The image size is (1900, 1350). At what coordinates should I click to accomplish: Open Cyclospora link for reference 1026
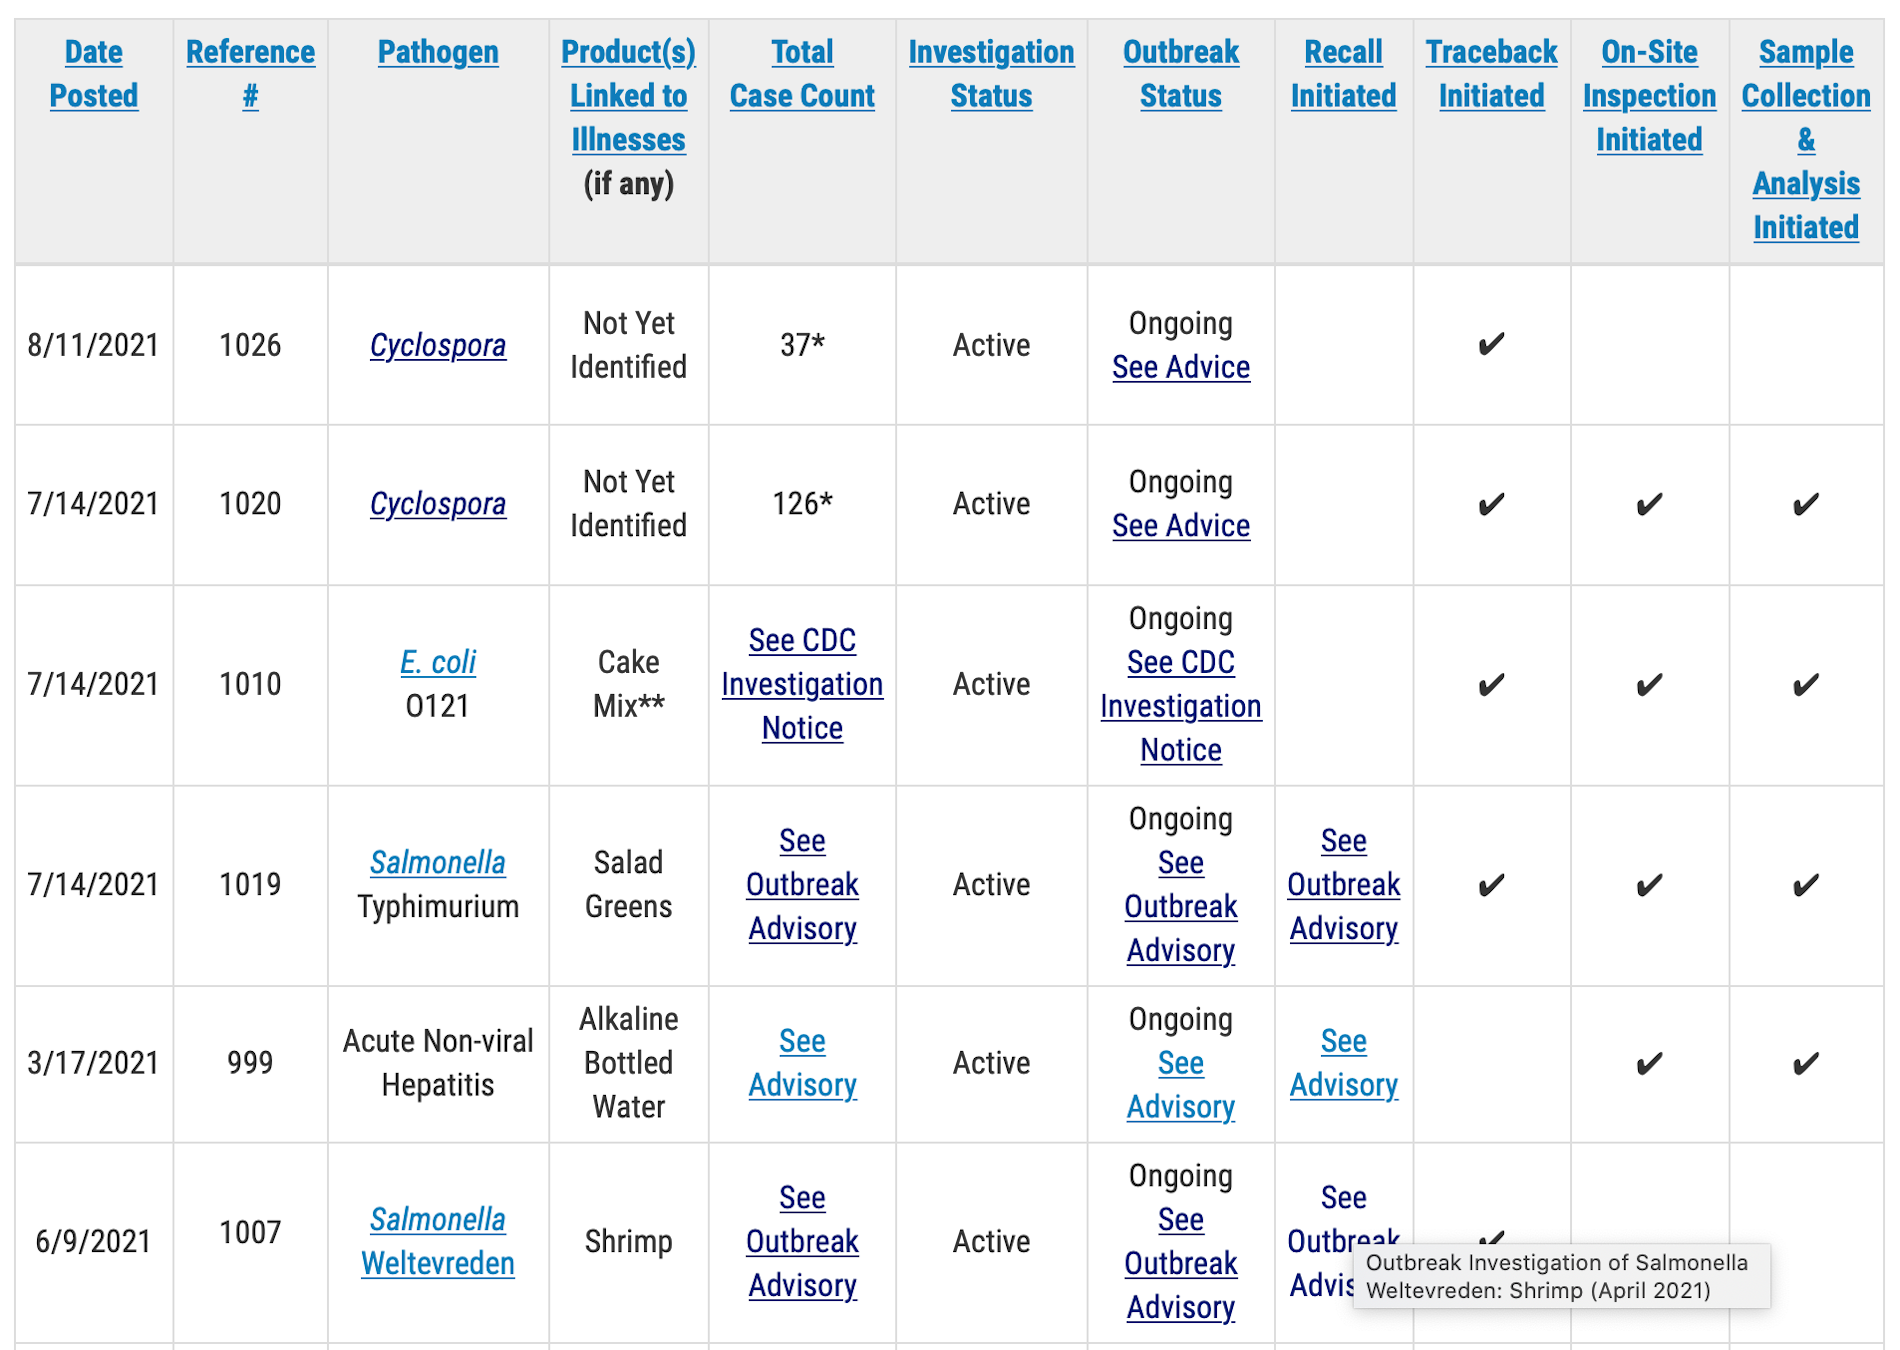pos(438,345)
